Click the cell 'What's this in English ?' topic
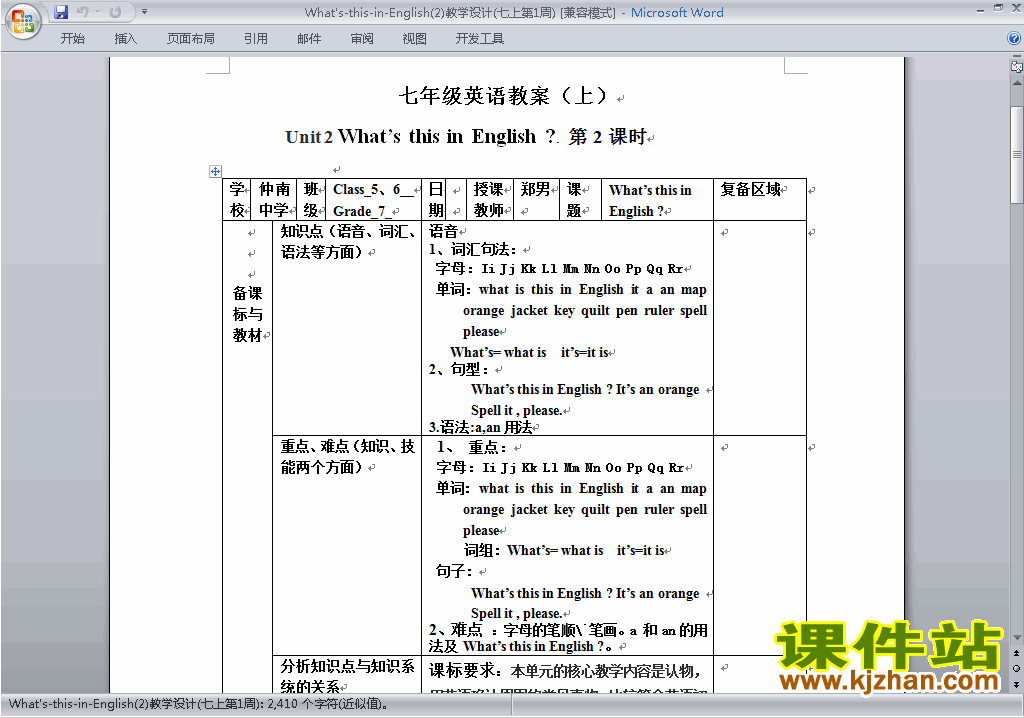Image resolution: width=1024 pixels, height=718 pixels. point(657,199)
